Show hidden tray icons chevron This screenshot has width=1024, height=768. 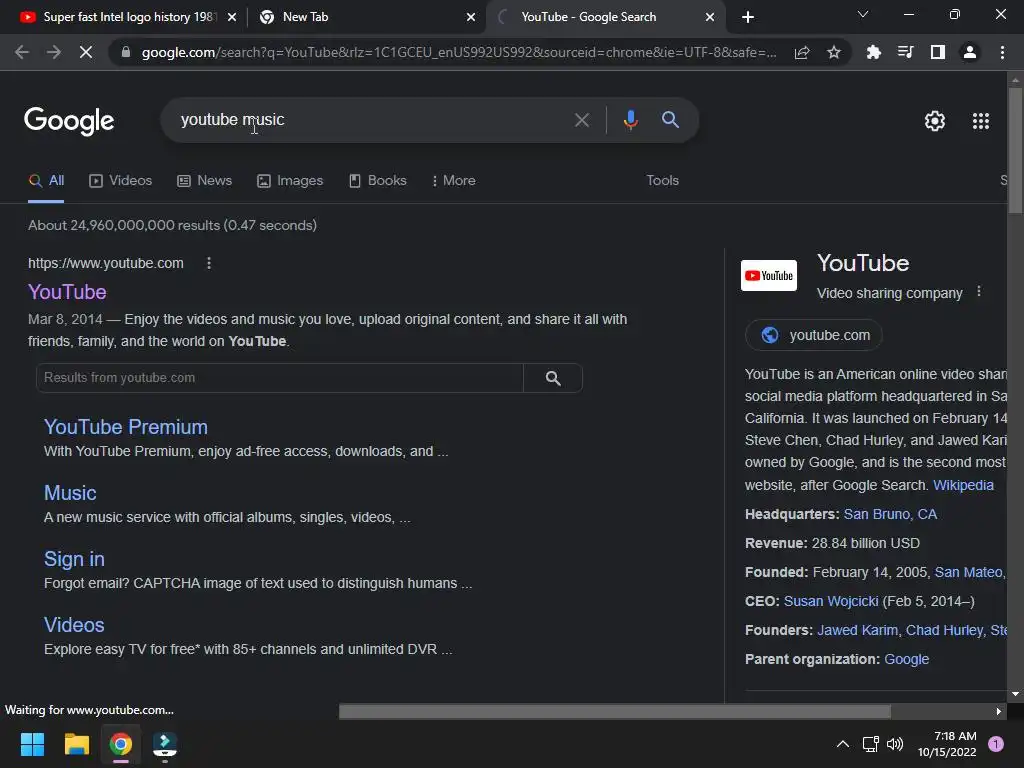click(x=843, y=744)
